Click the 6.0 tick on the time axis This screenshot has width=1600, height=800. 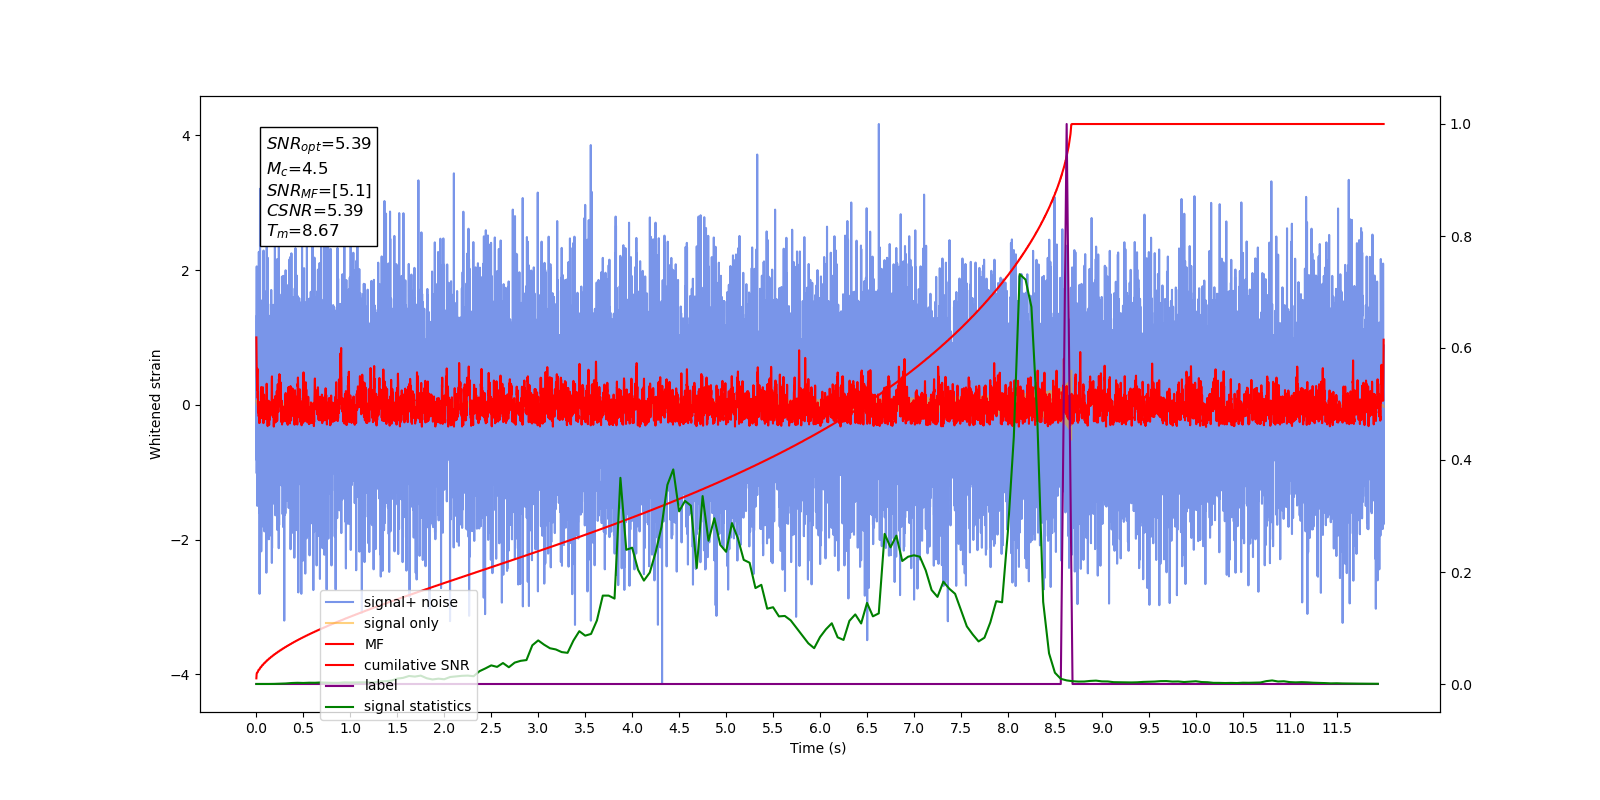[820, 728]
